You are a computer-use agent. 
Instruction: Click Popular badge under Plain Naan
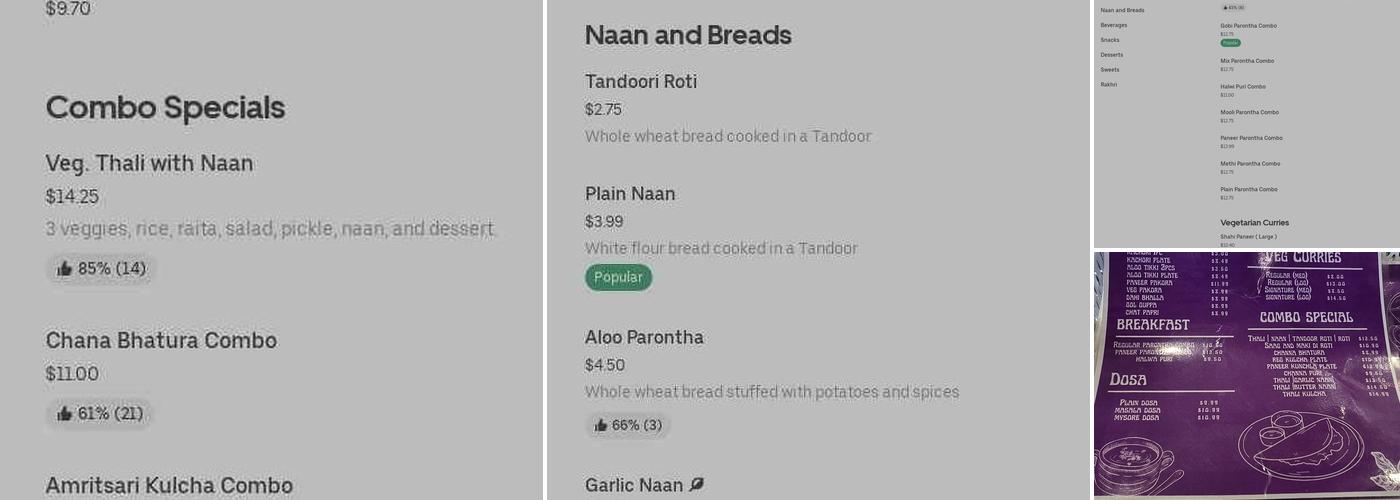(x=618, y=278)
